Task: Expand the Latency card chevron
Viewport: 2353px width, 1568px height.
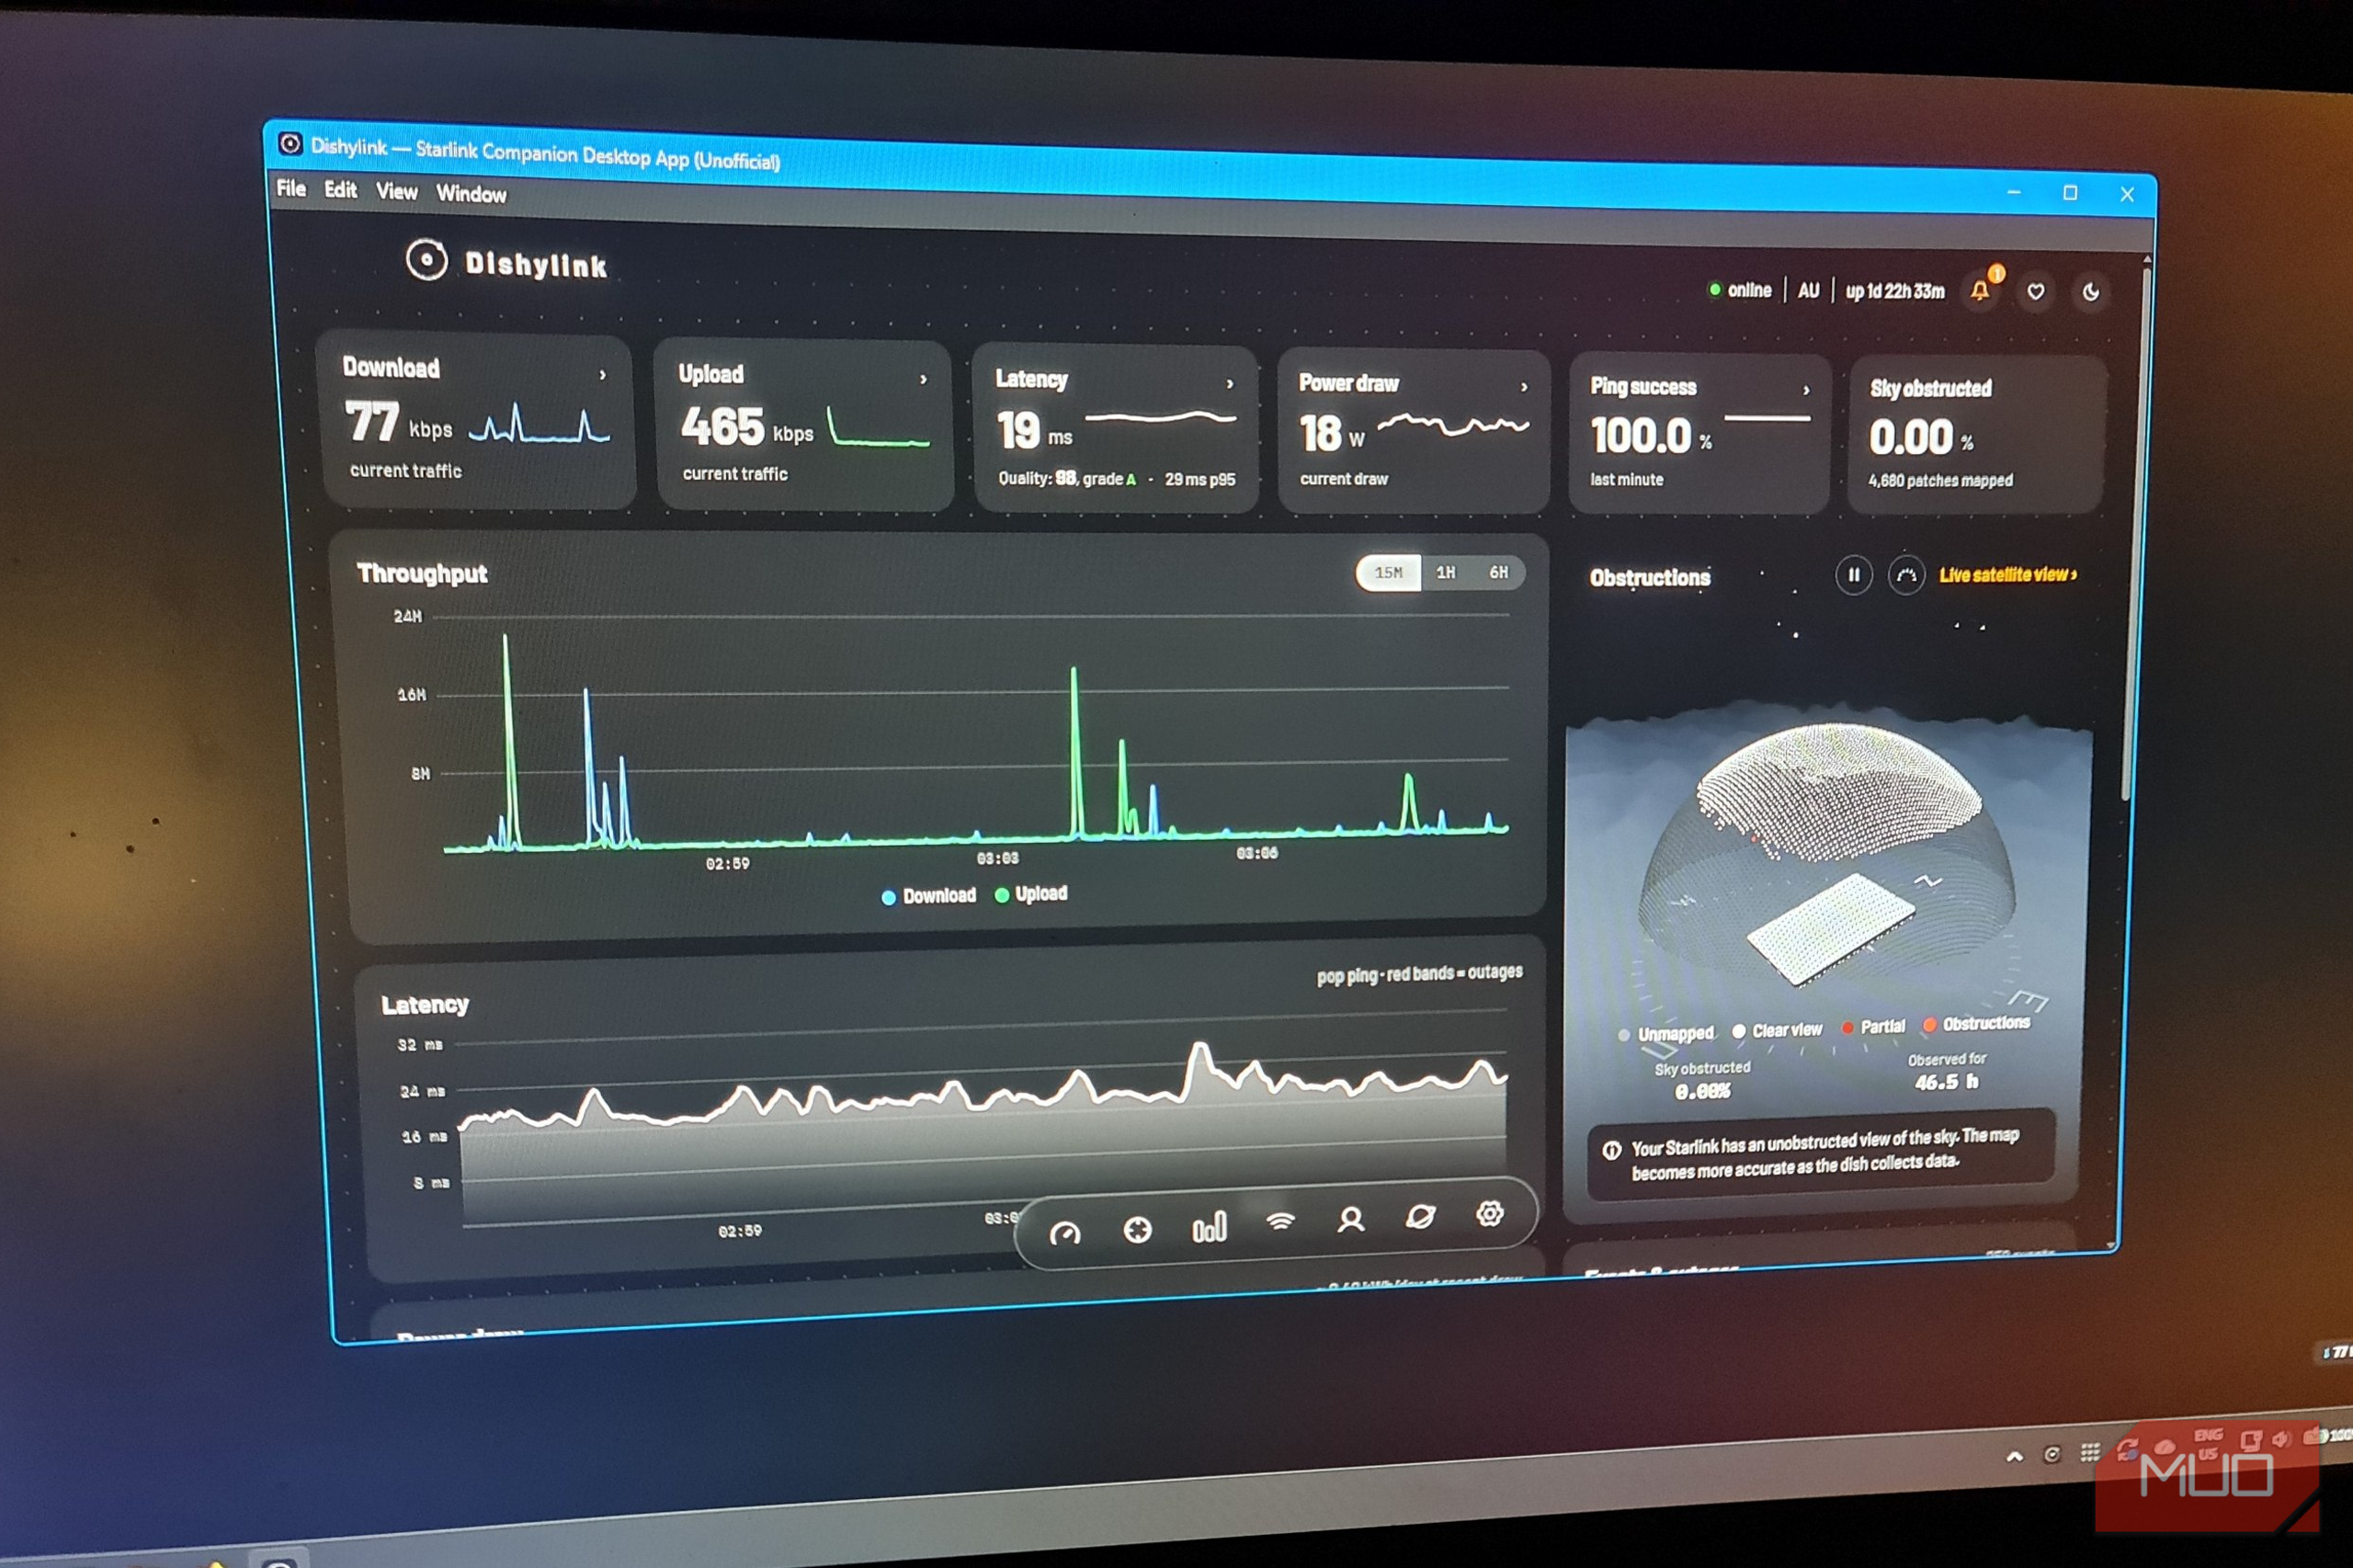Action: (x=1230, y=384)
